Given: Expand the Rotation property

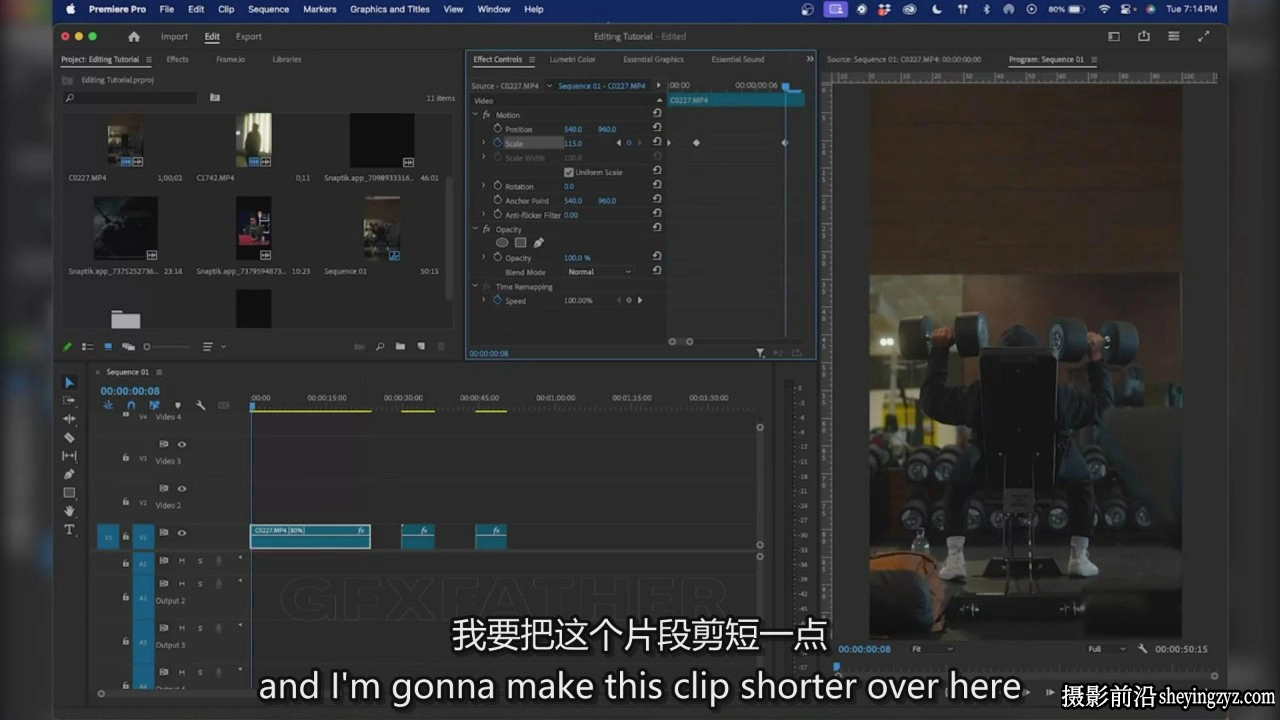Looking at the screenshot, I should (484, 186).
